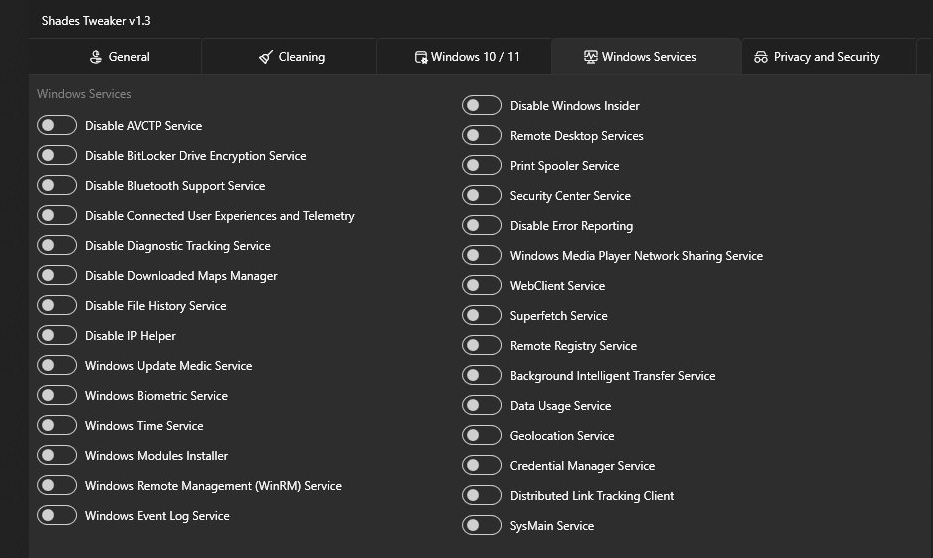Toggle Remote Registry Service switch

[x=482, y=345]
